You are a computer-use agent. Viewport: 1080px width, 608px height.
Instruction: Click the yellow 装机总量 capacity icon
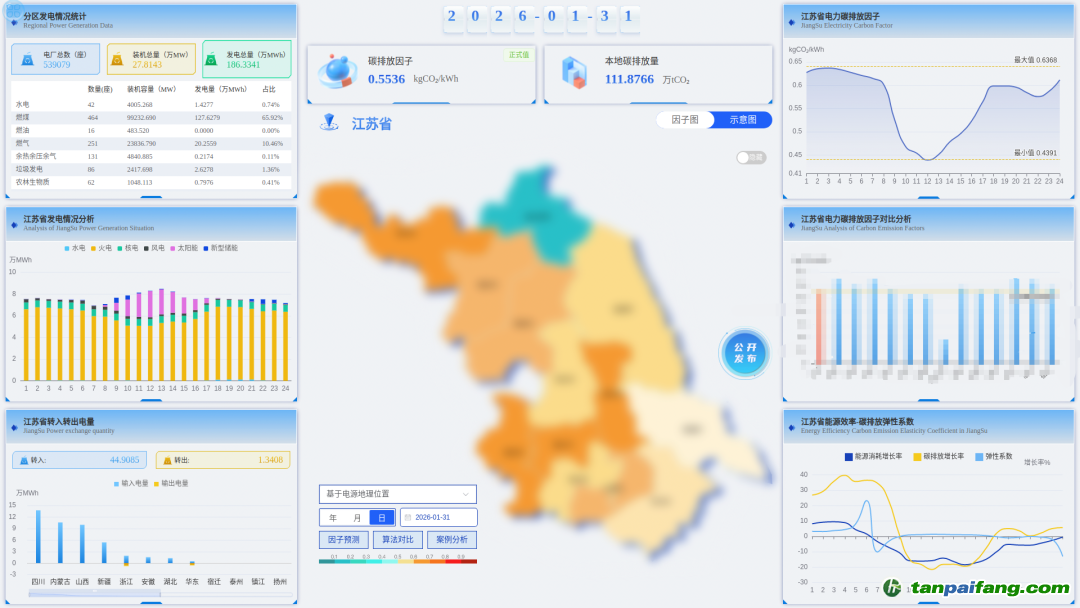tap(117, 59)
